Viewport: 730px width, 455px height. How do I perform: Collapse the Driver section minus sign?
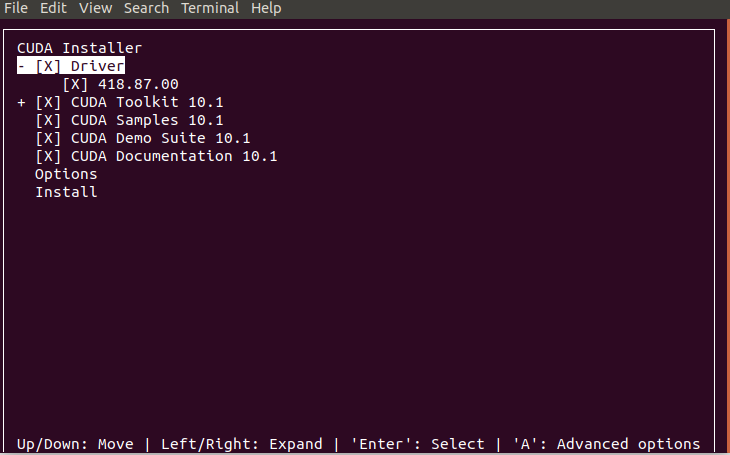point(21,66)
